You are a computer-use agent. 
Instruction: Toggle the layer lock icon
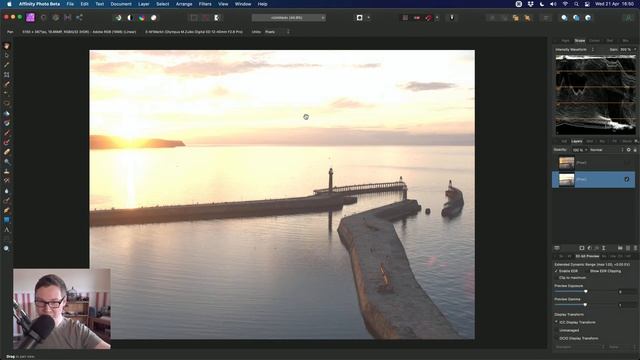635,150
